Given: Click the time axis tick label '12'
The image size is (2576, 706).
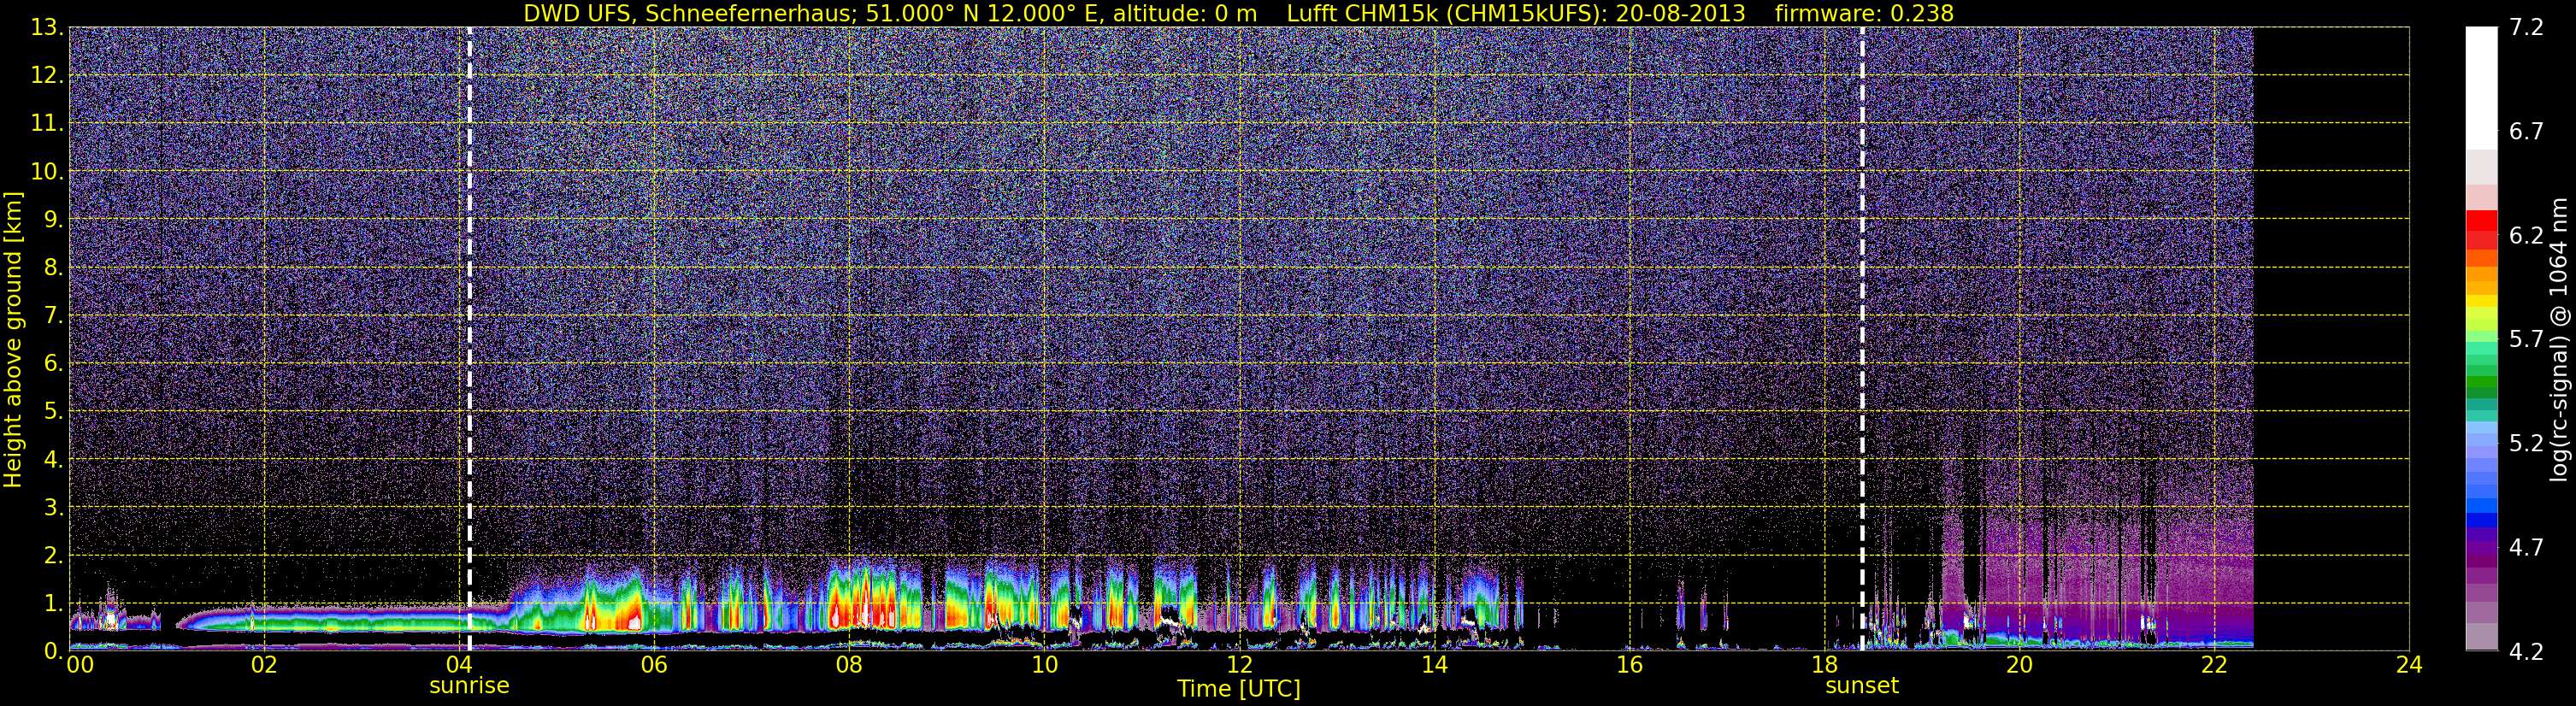Looking at the screenshot, I should click(x=1239, y=665).
